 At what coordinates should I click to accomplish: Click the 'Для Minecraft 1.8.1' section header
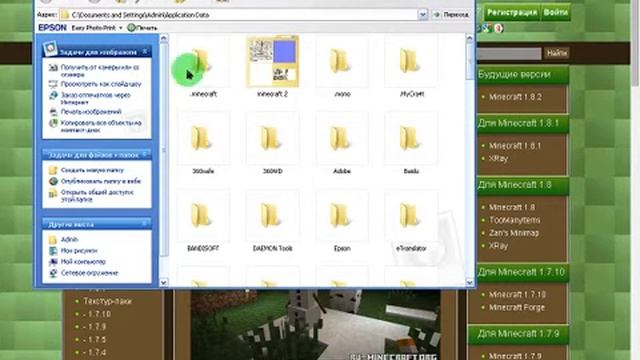click(x=522, y=123)
